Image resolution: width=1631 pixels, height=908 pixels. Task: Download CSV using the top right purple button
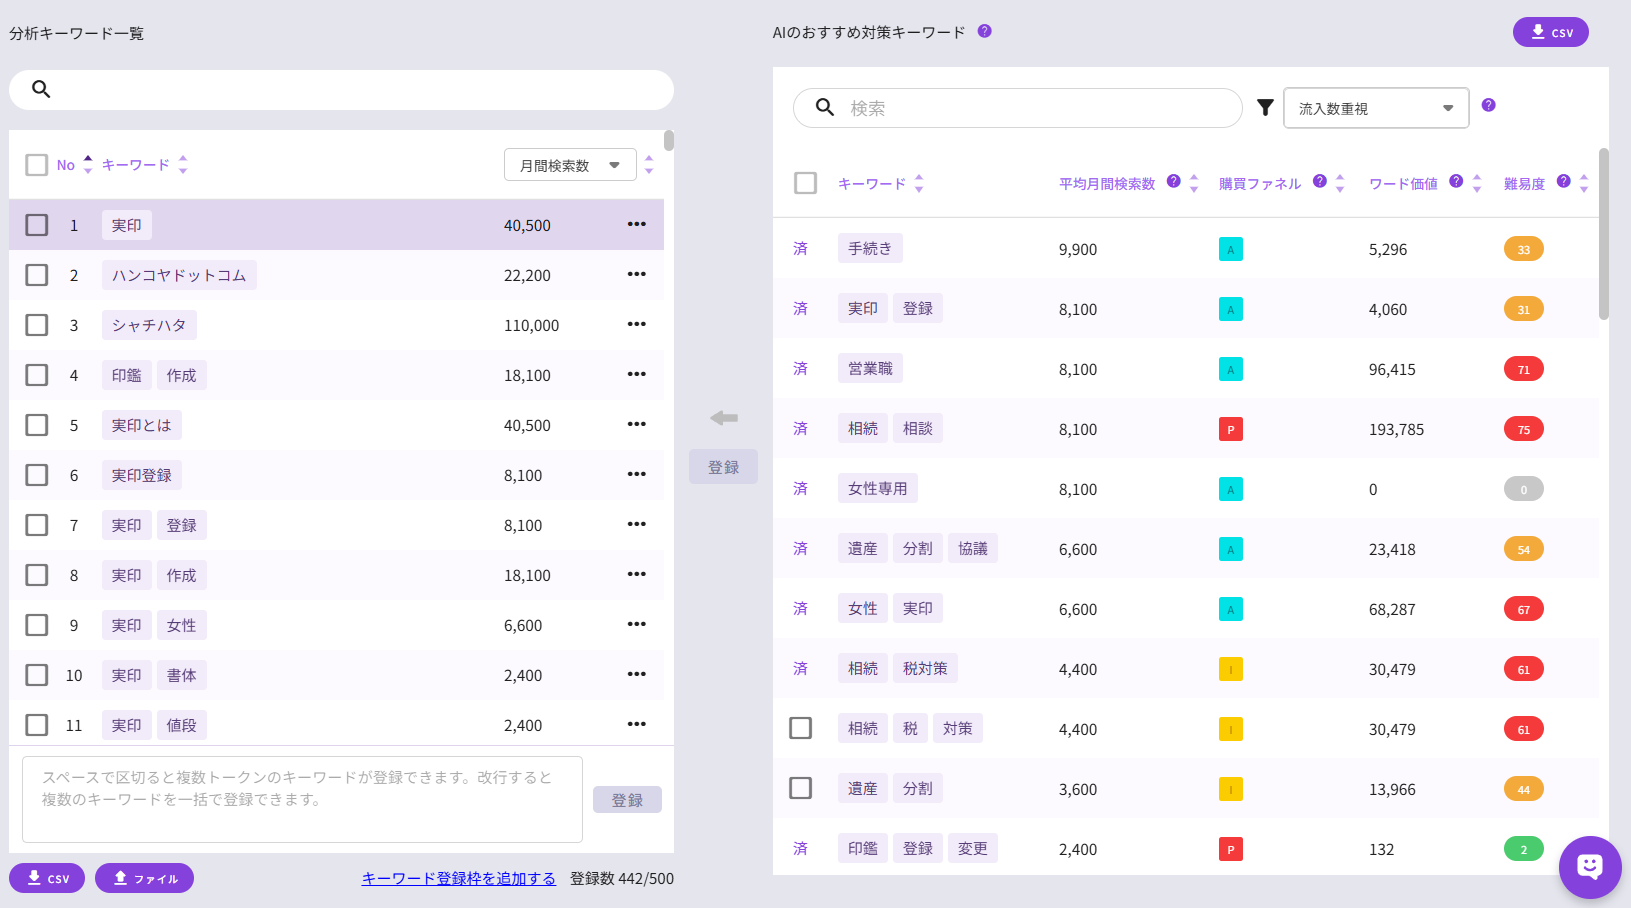(x=1550, y=31)
